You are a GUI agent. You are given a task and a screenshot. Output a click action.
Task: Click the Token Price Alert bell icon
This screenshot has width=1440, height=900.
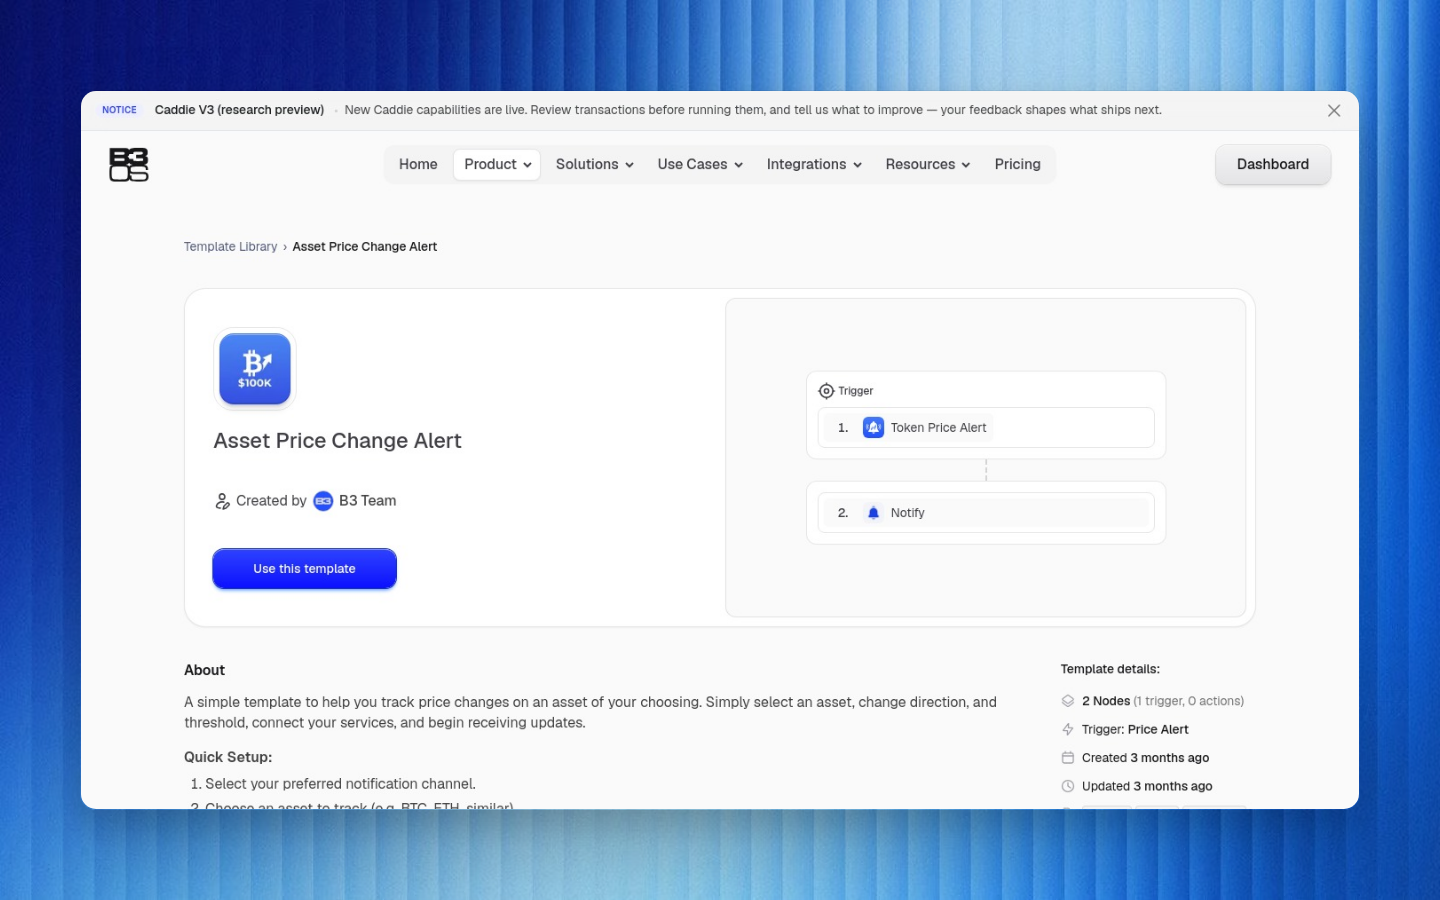pyautogui.click(x=873, y=428)
